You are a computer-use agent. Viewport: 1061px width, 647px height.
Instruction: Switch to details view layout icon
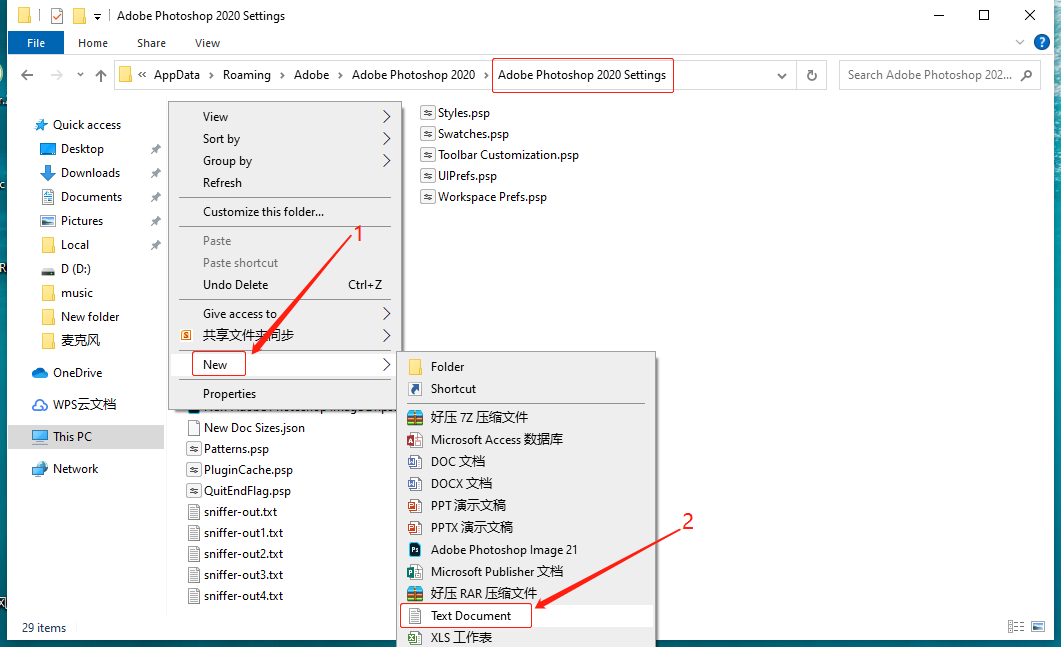[x=1016, y=627]
